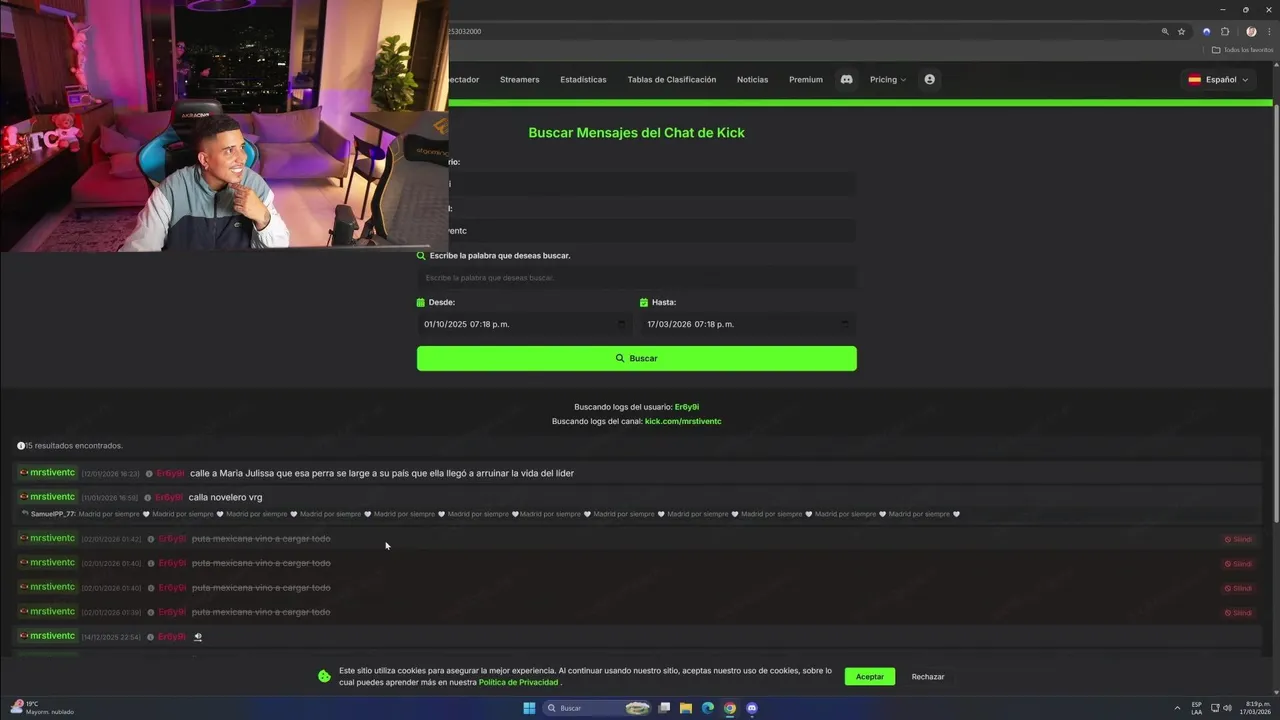
Task: Open Task View on the taskbar
Action: (664, 708)
